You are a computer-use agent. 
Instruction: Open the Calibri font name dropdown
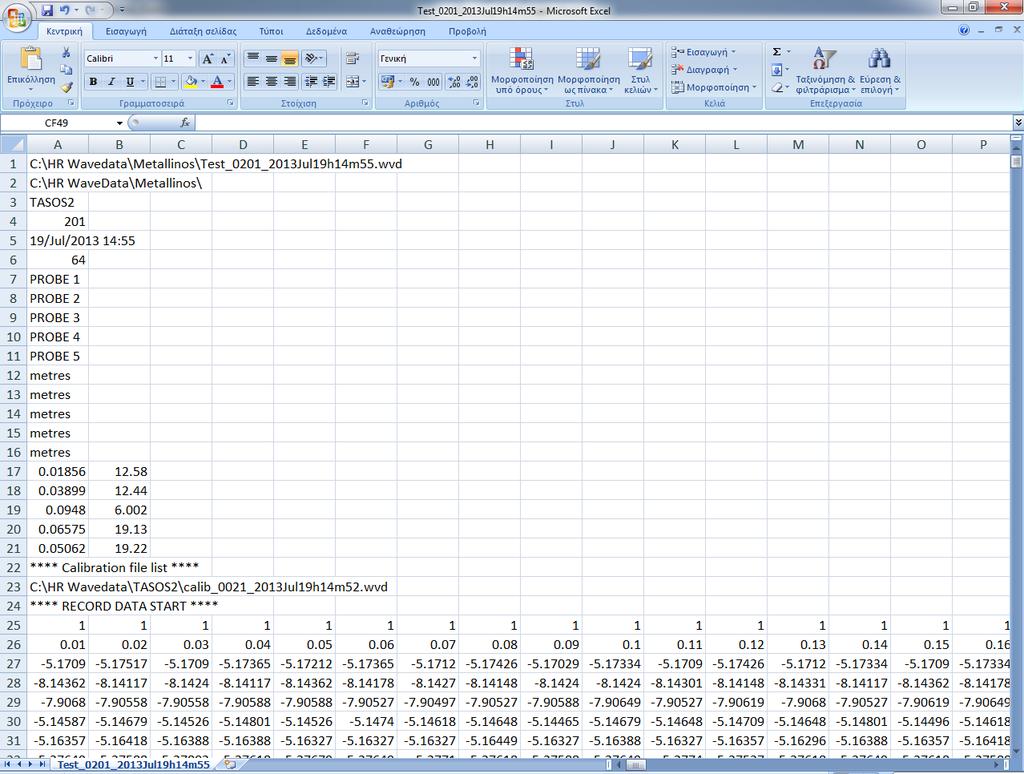pyautogui.click(x=155, y=58)
